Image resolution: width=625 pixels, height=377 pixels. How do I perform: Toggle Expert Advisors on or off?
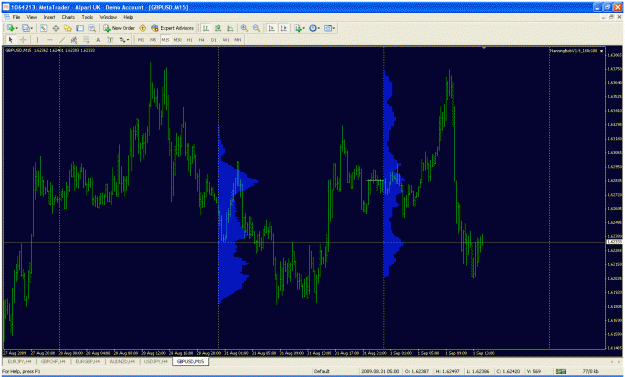(172, 28)
